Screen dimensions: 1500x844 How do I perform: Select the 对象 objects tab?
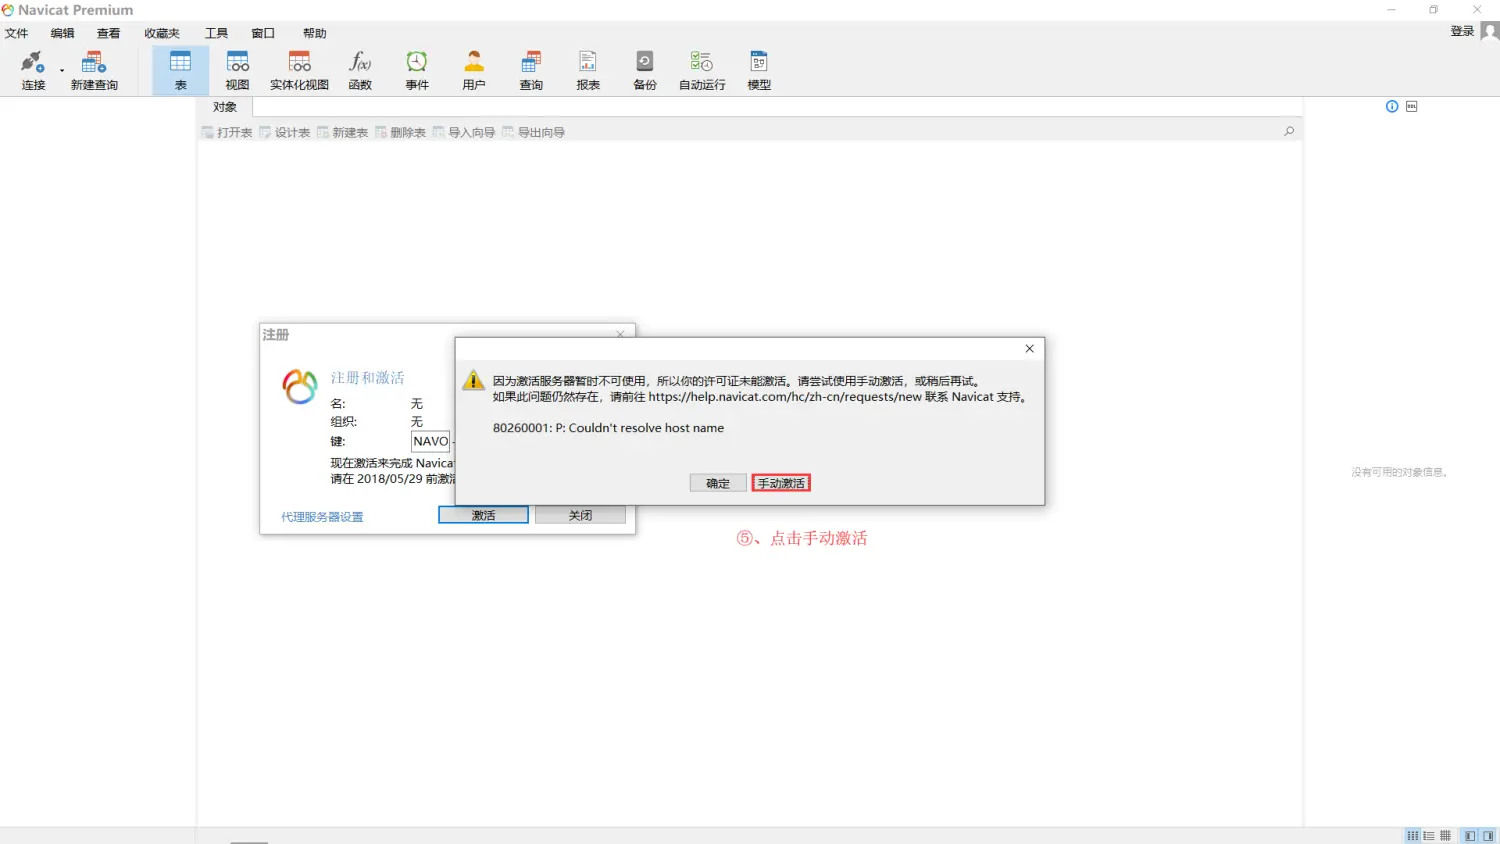(225, 107)
